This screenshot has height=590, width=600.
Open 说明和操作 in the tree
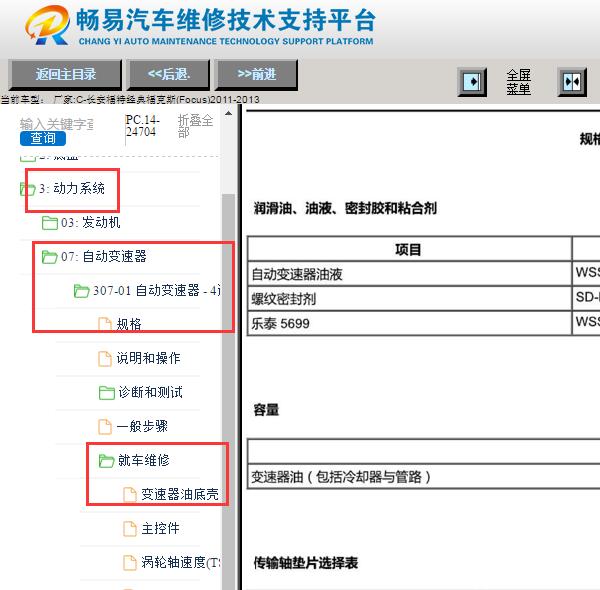148,359
